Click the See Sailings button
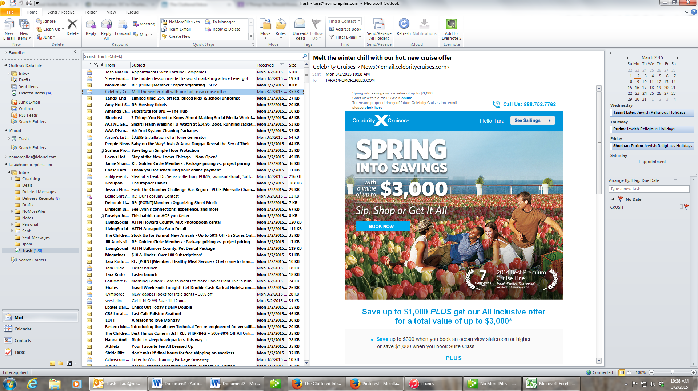This screenshot has height=391, width=698. (532, 120)
